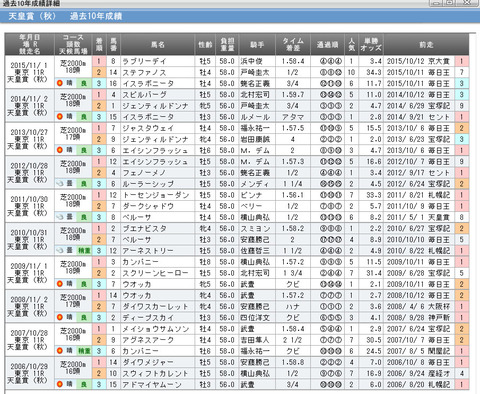Click the 騎手 column header
Viewport: 480px width, 394px height.
257,44
